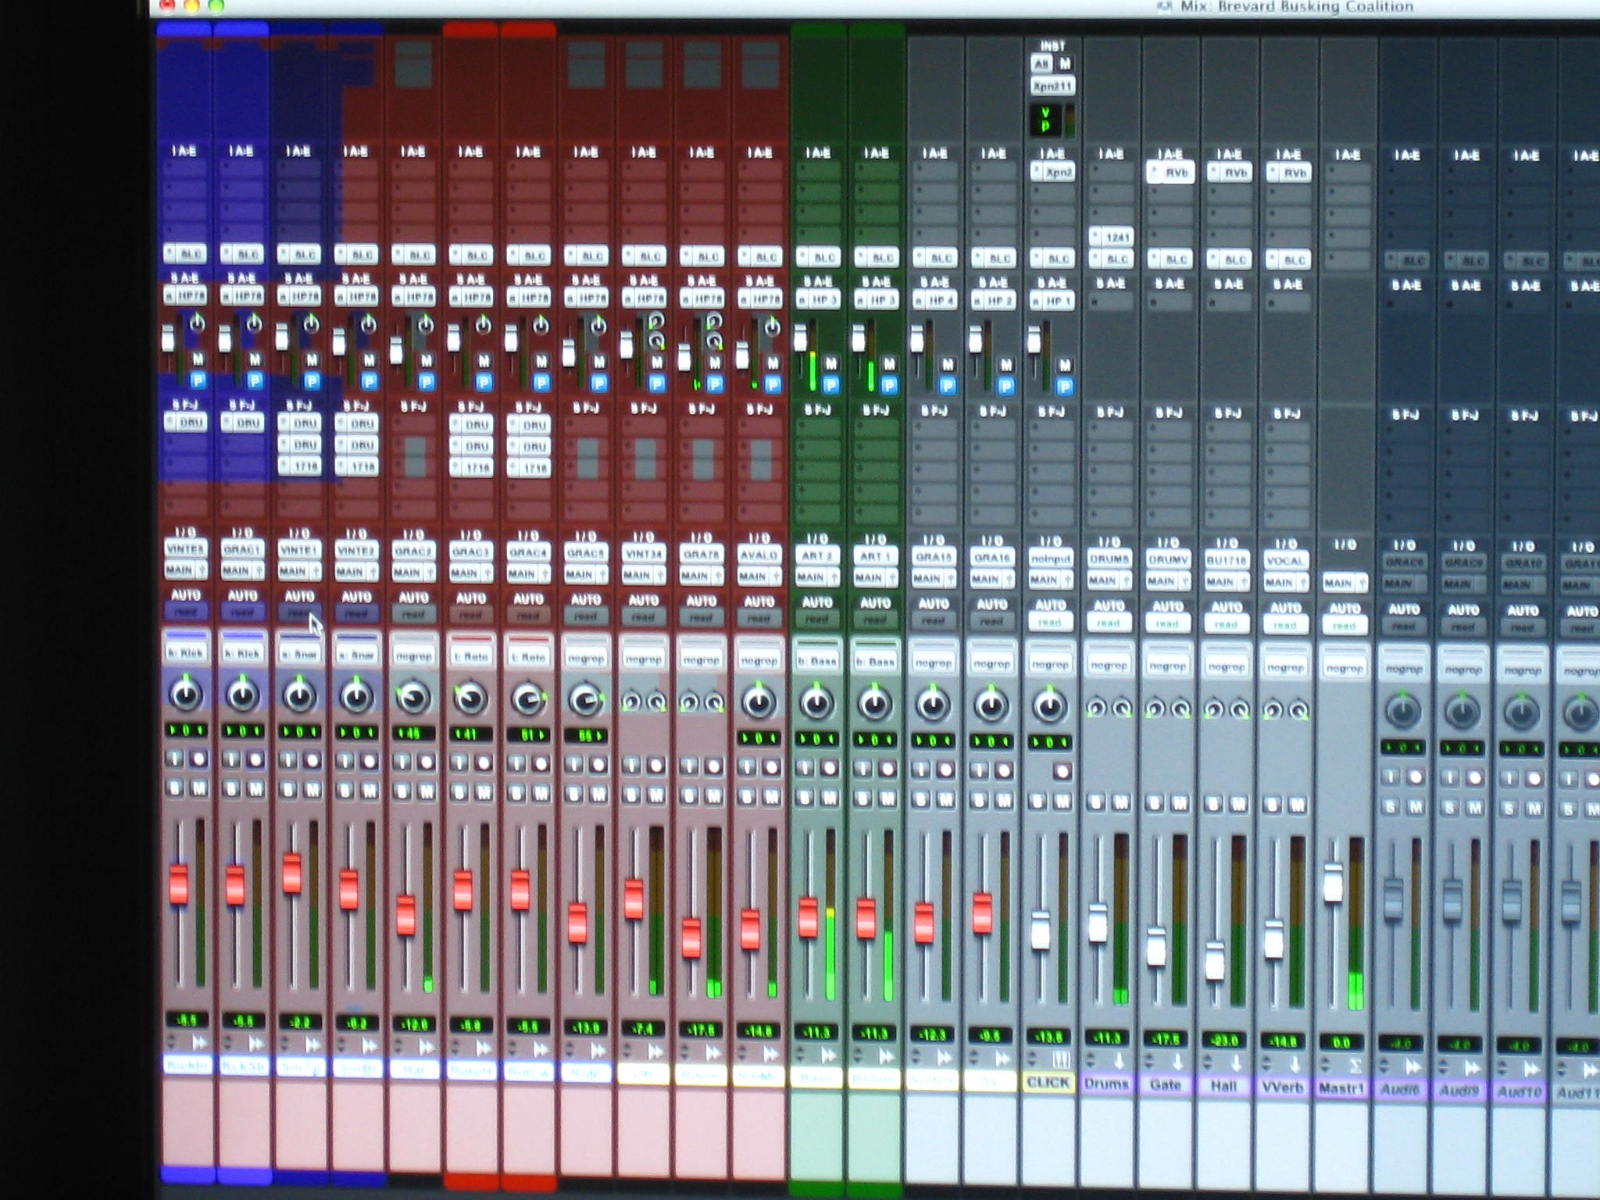This screenshot has height=1200, width=1600.
Task: Click the send mute M button on the ART 2 track
Action: pos(830,365)
